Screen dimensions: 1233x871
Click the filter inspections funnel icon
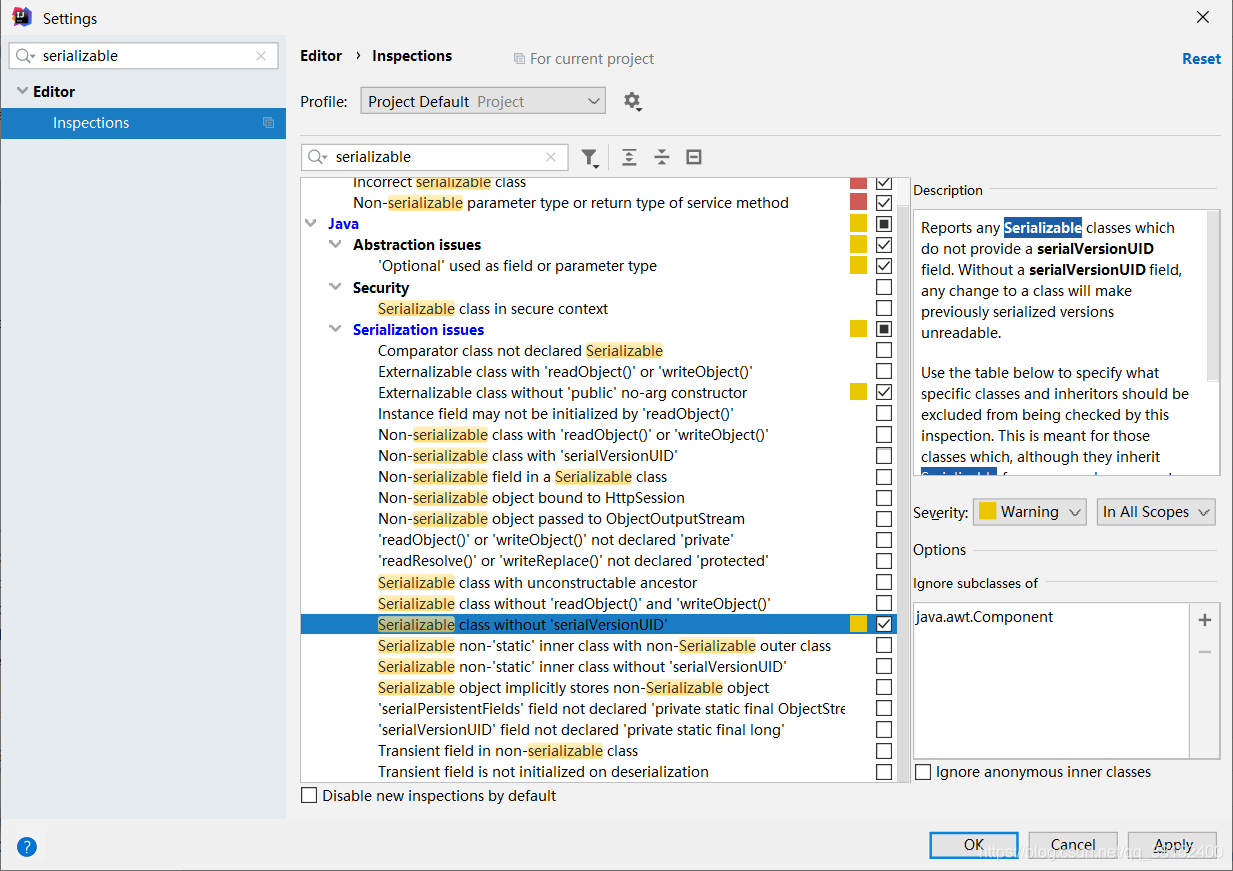(590, 157)
